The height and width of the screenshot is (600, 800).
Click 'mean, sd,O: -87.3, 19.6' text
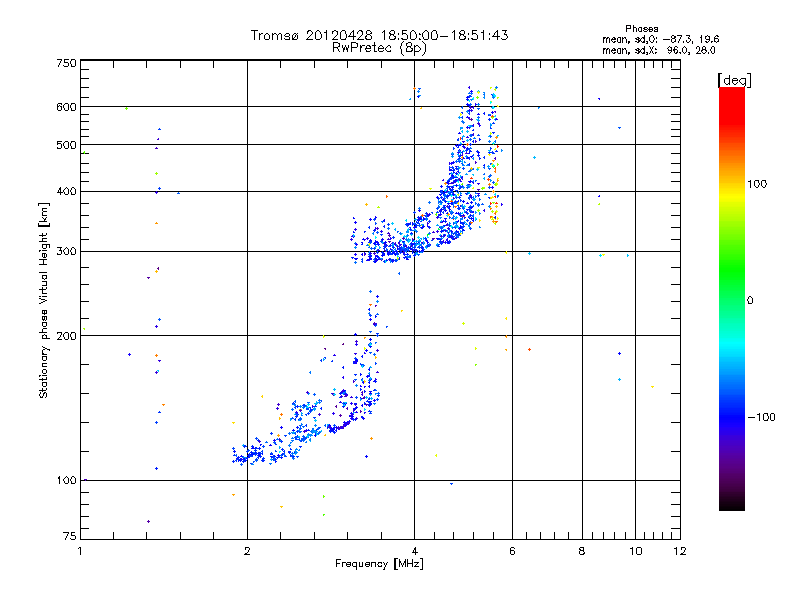coord(661,39)
